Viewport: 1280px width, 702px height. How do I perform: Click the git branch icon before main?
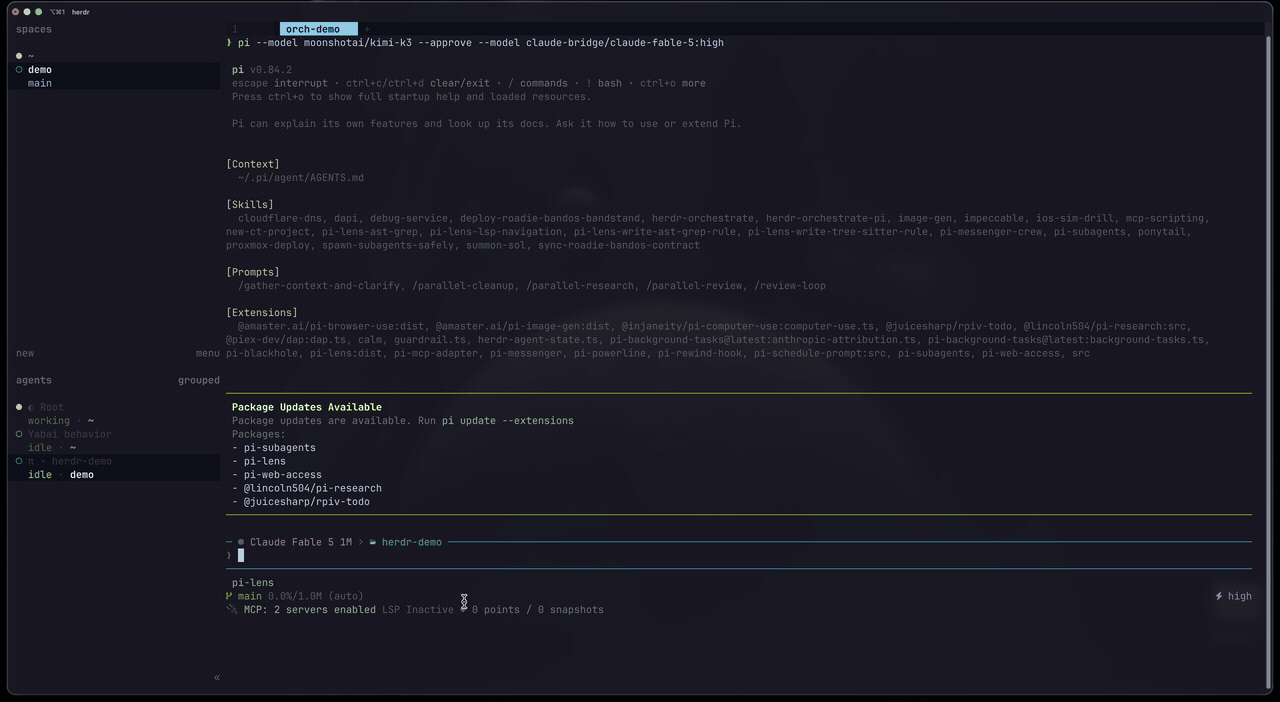[x=230, y=596]
